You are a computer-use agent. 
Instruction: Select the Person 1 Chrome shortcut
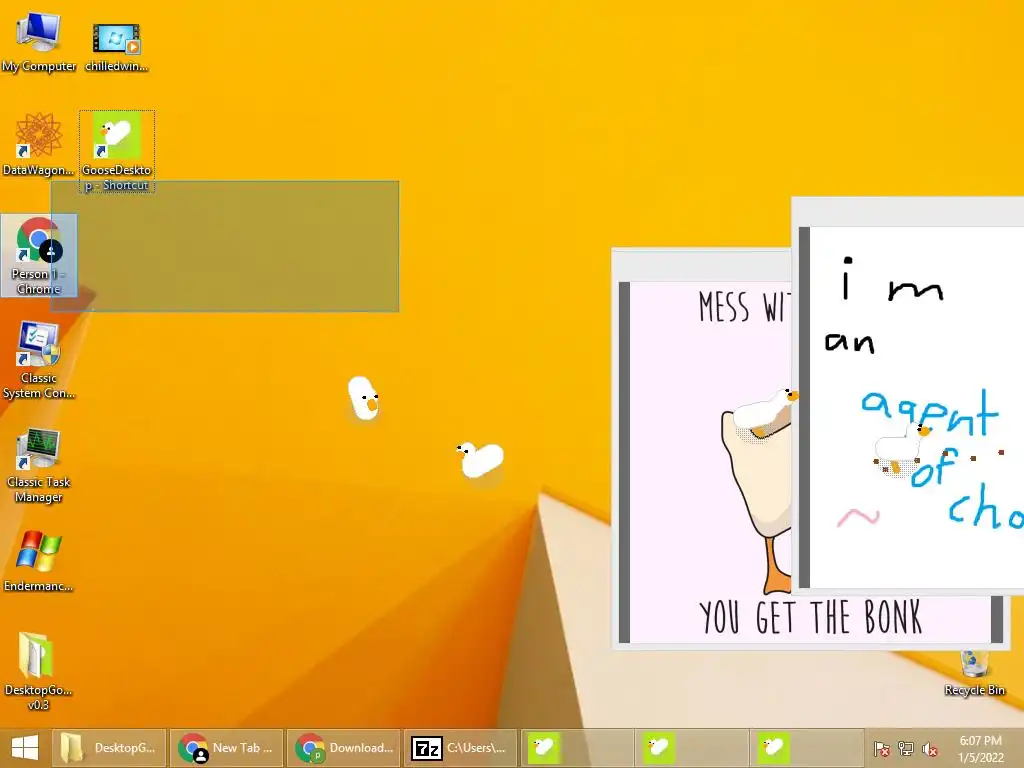tap(39, 255)
